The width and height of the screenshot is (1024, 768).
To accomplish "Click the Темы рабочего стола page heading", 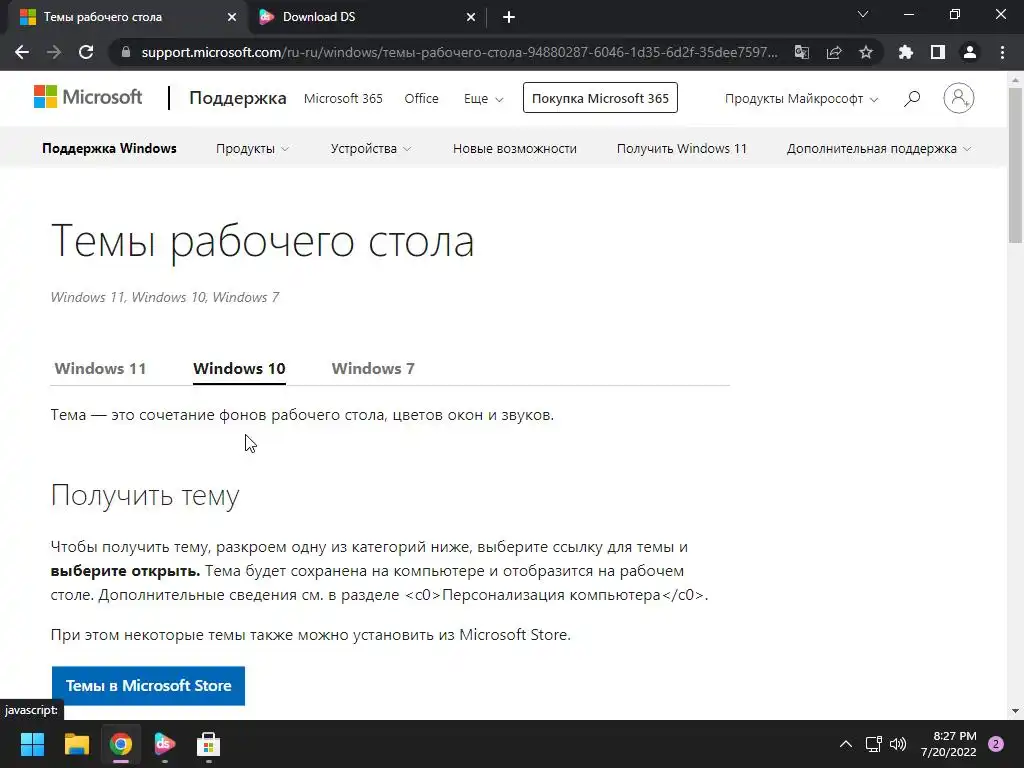I will point(263,242).
